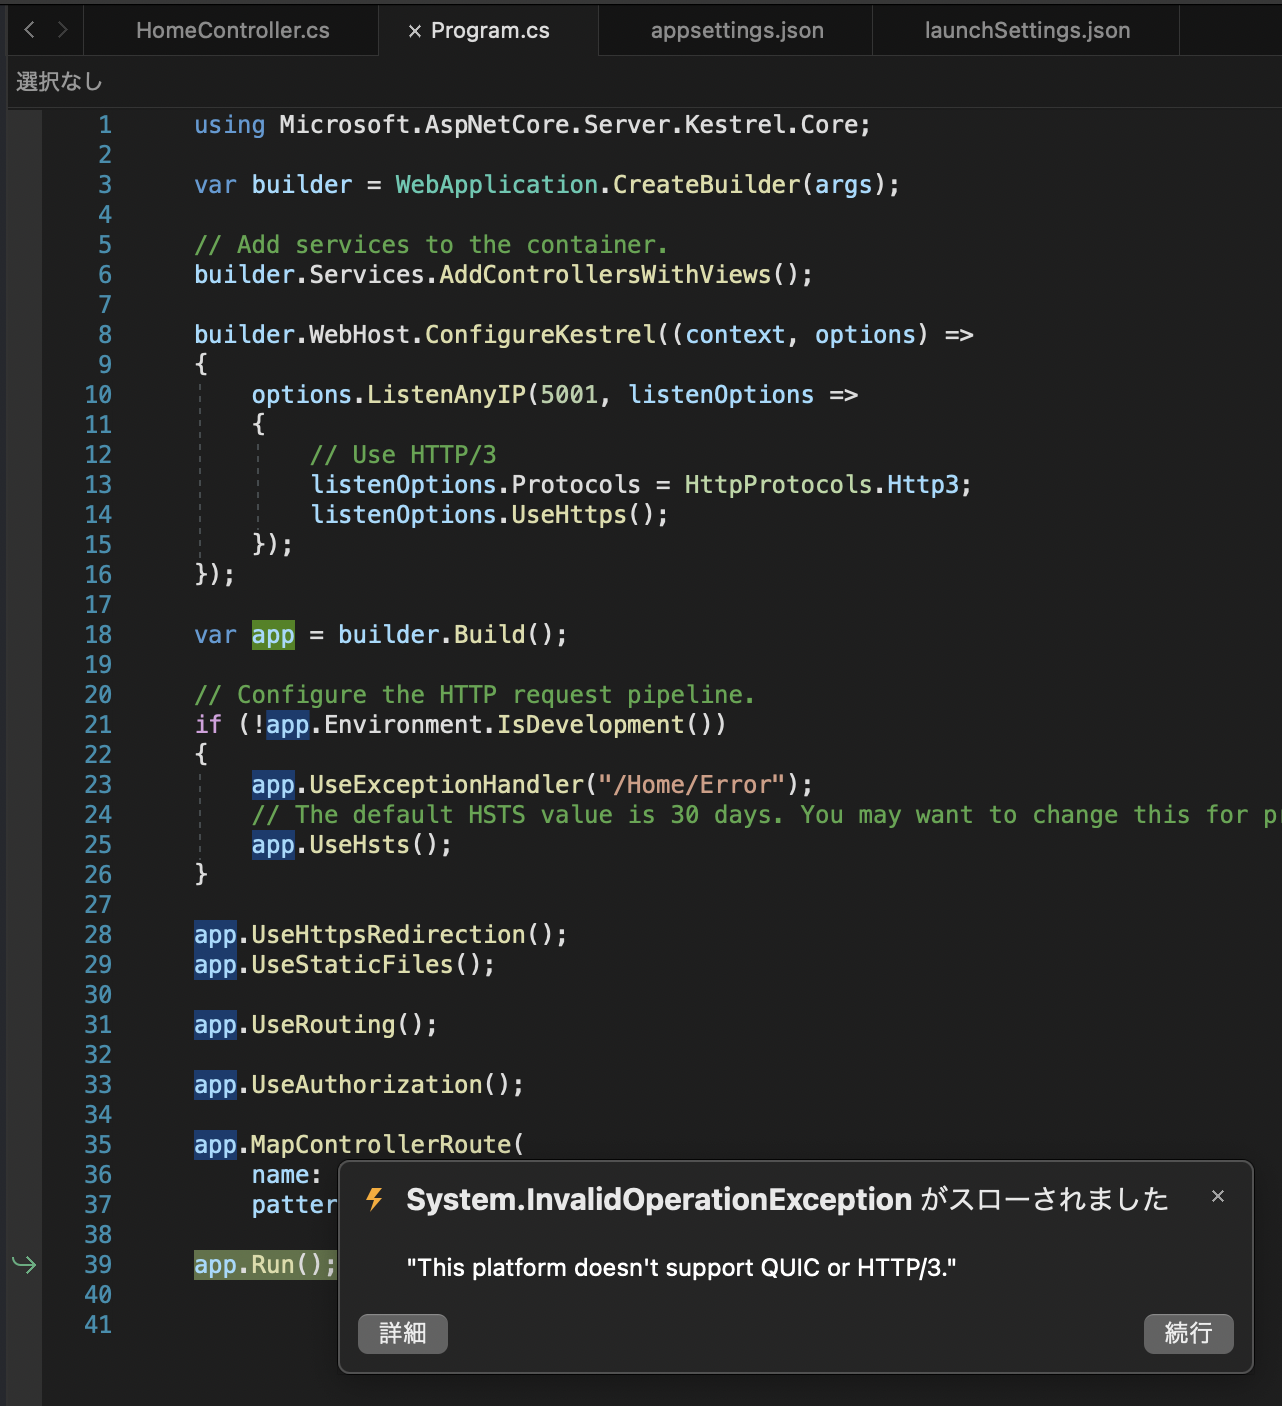The width and height of the screenshot is (1282, 1406).
Task: Click HttpProtocols.Http3 on line 13
Action: [x=821, y=485]
